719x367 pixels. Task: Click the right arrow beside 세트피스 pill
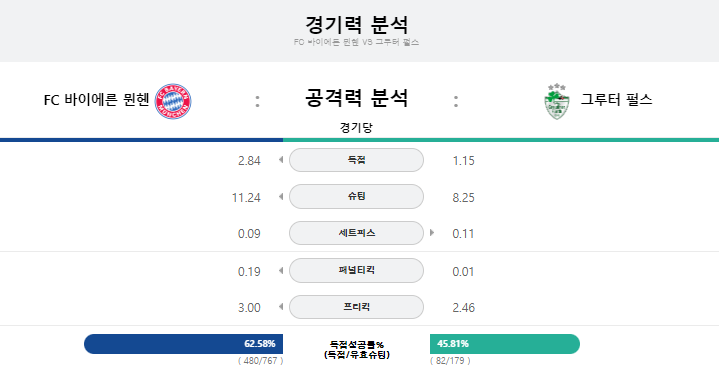click(x=432, y=233)
